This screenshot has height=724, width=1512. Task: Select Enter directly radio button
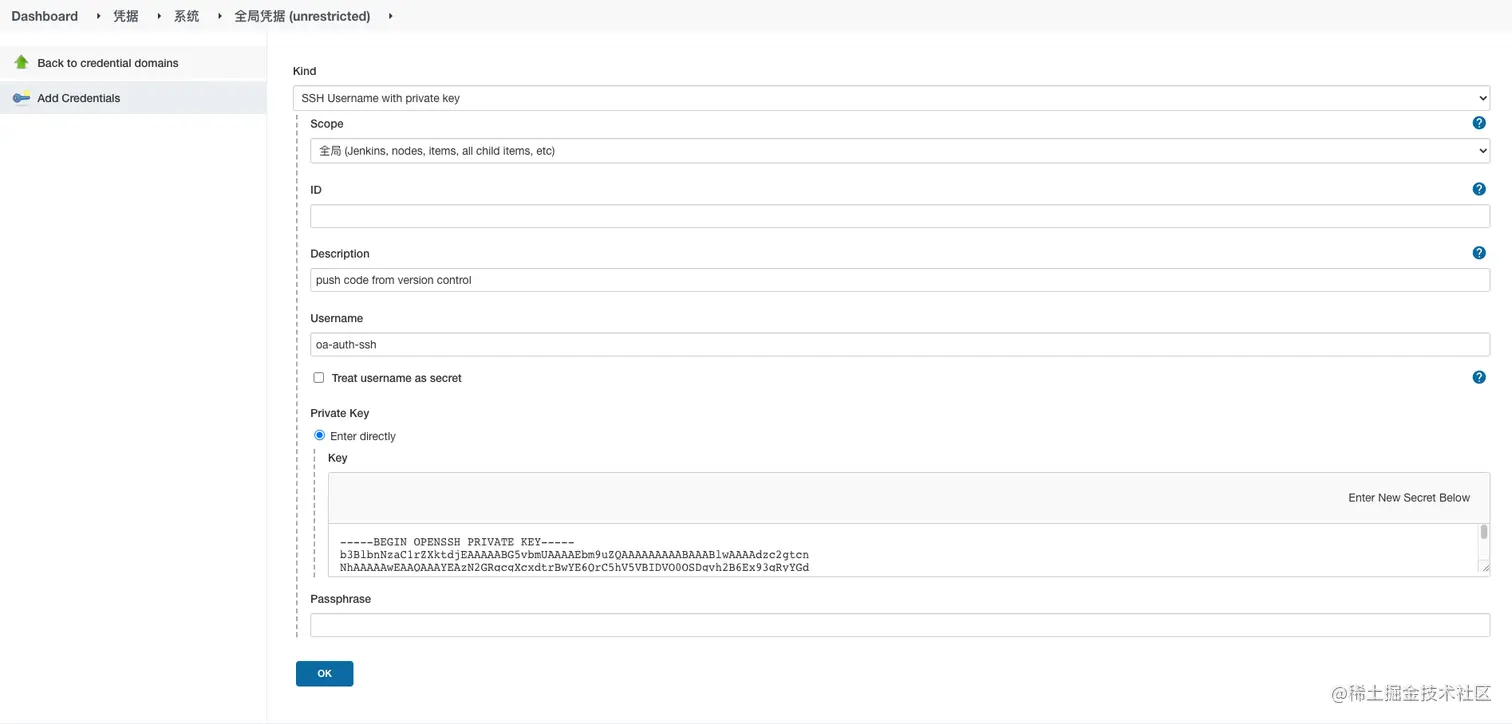tap(320, 435)
